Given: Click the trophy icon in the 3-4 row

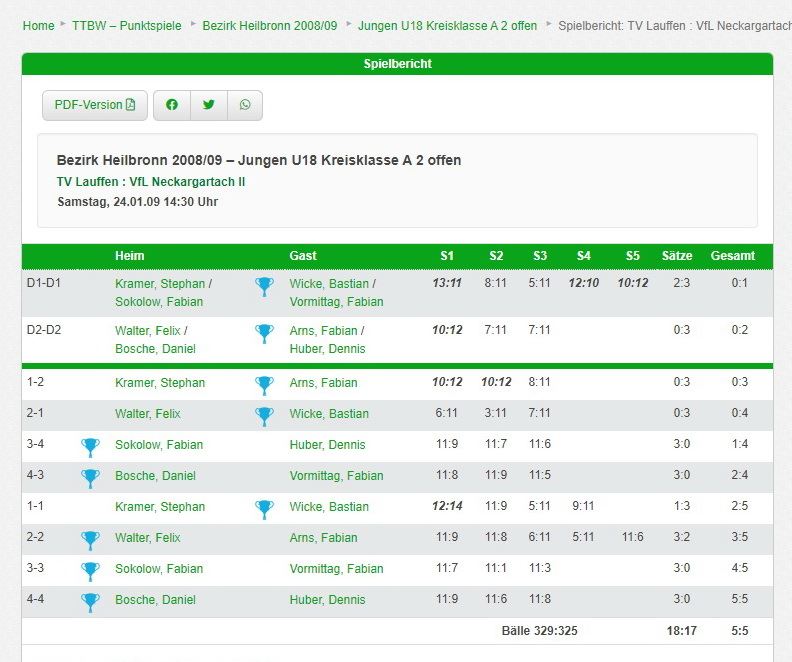Looking at the screenshot, I should 90,447.
